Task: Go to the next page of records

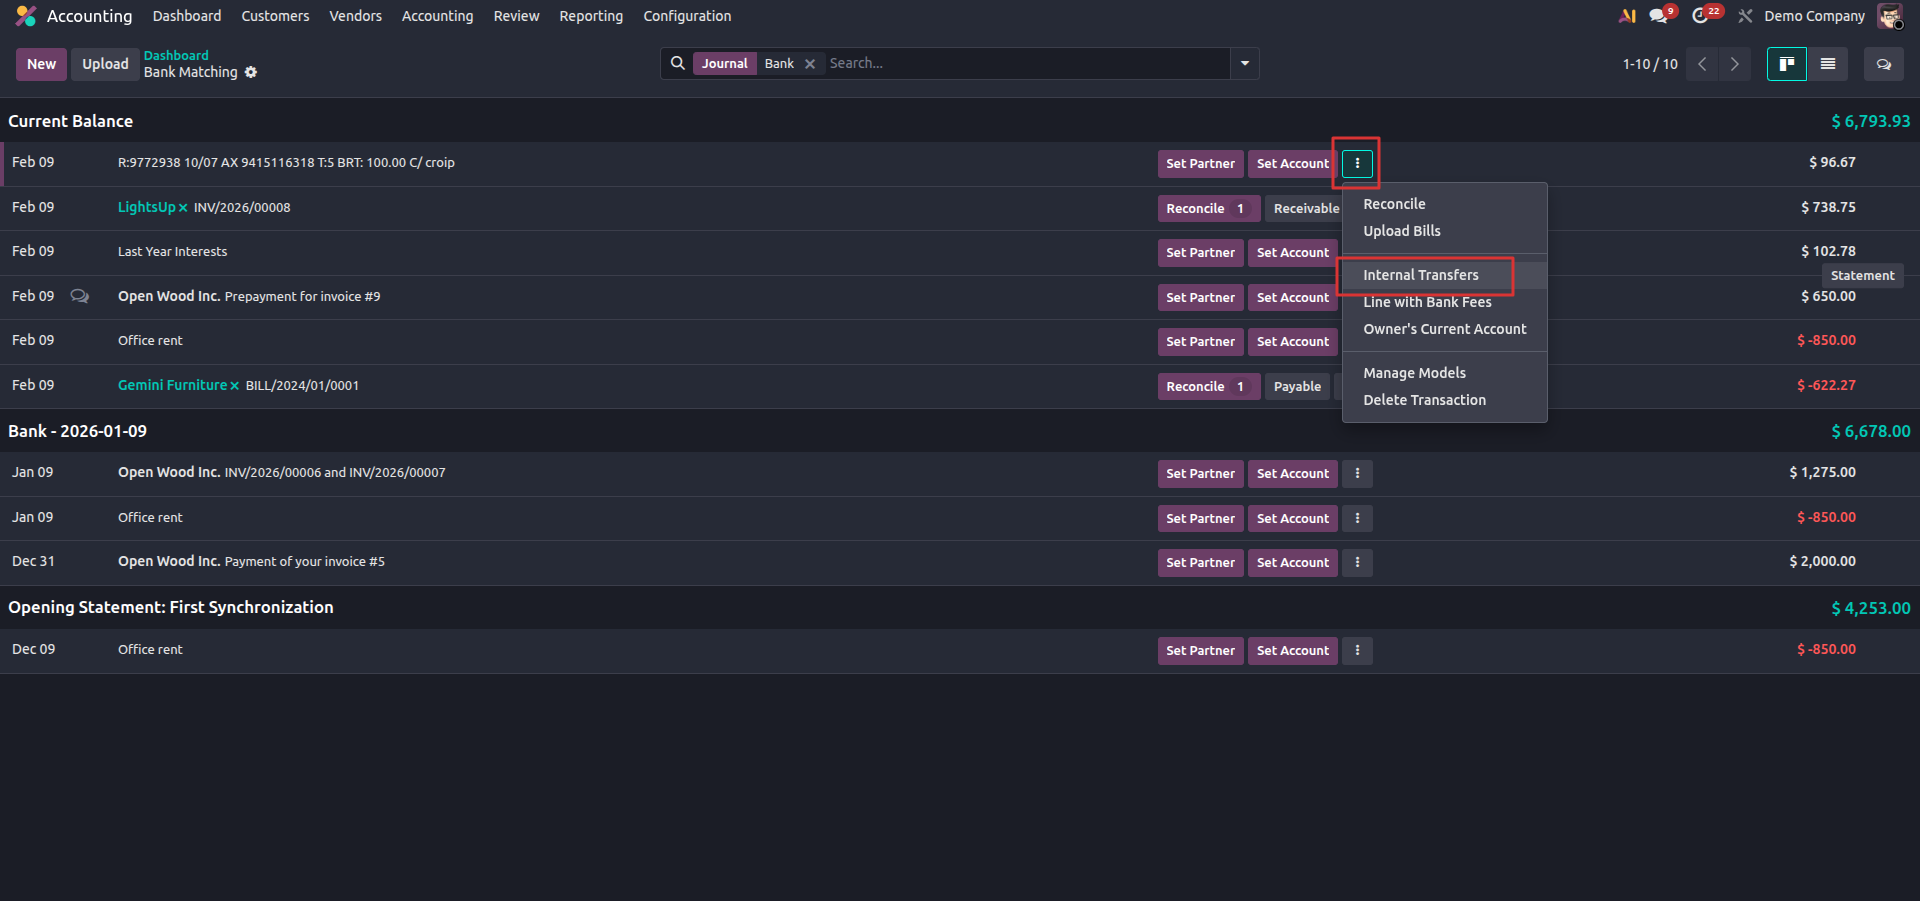Action: pos(1734,64)
